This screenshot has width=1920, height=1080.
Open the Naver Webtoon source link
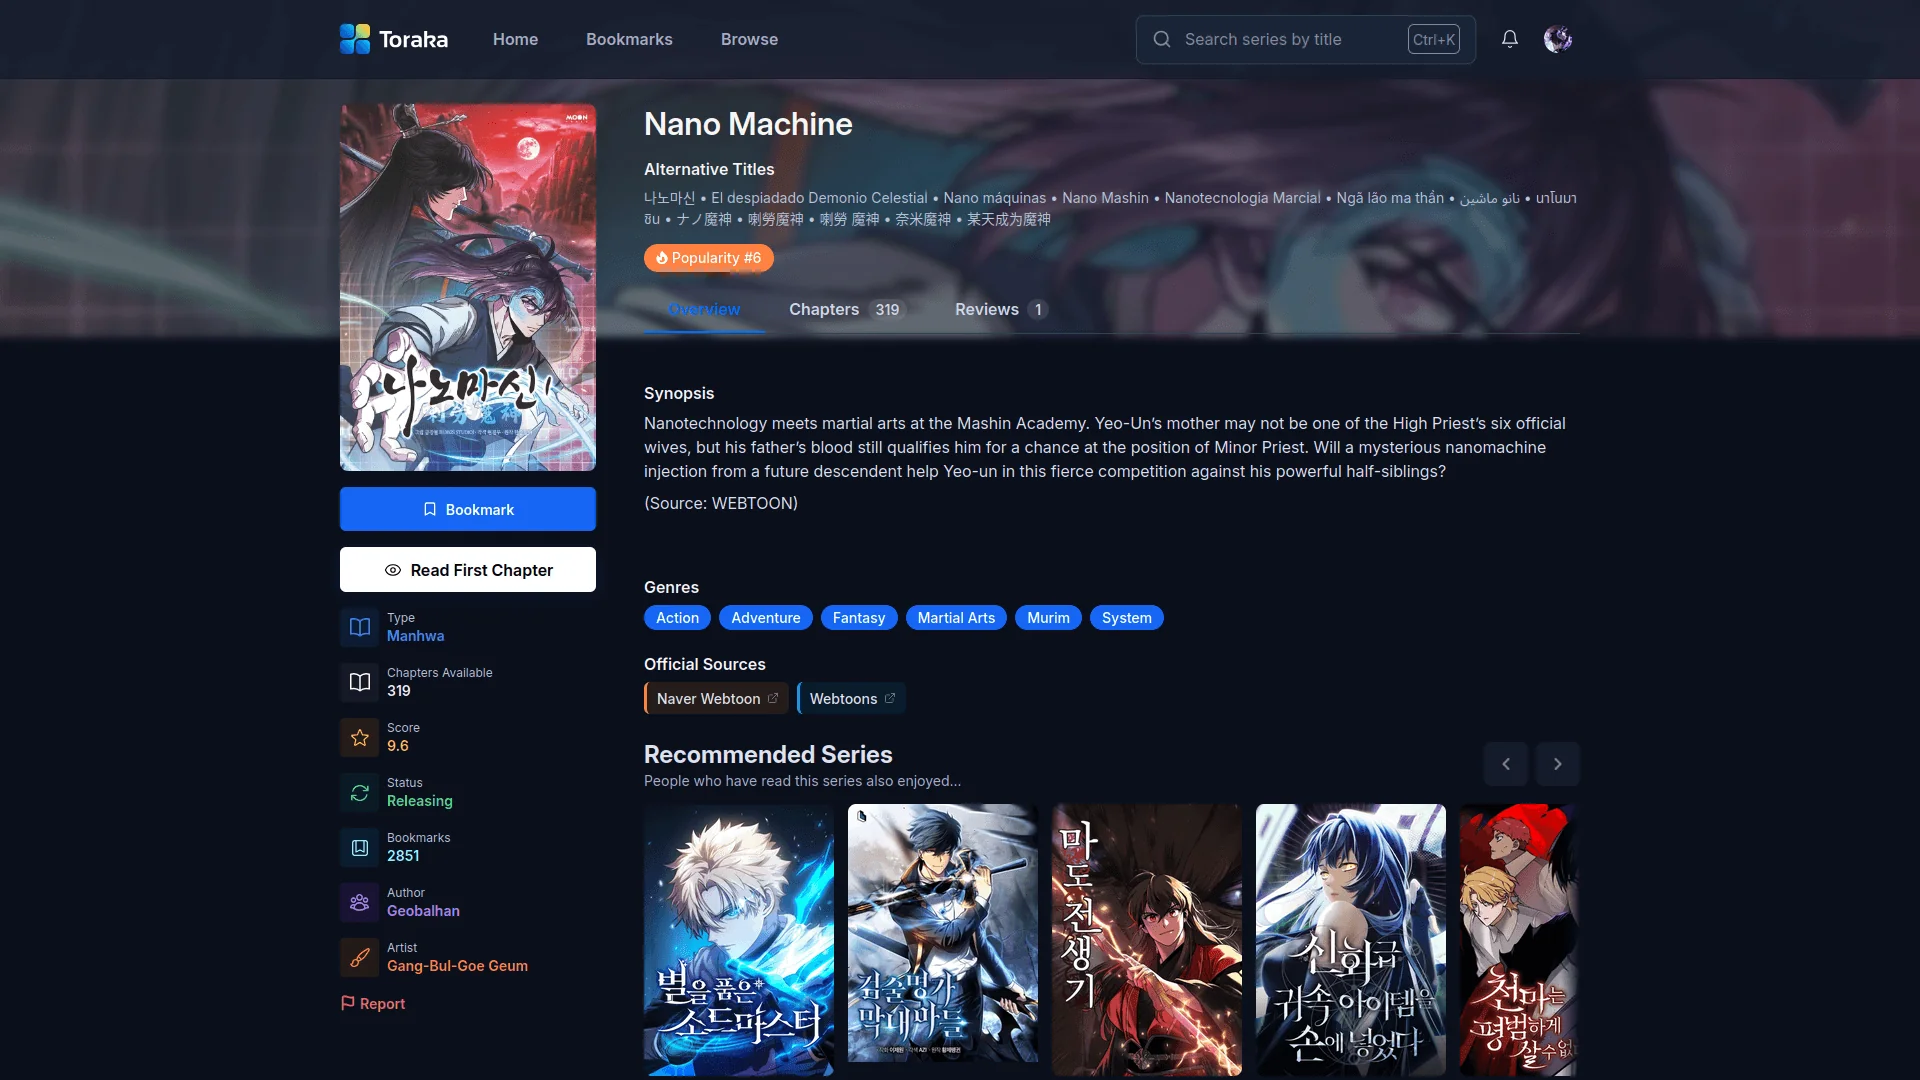click(x=717, y=698)
